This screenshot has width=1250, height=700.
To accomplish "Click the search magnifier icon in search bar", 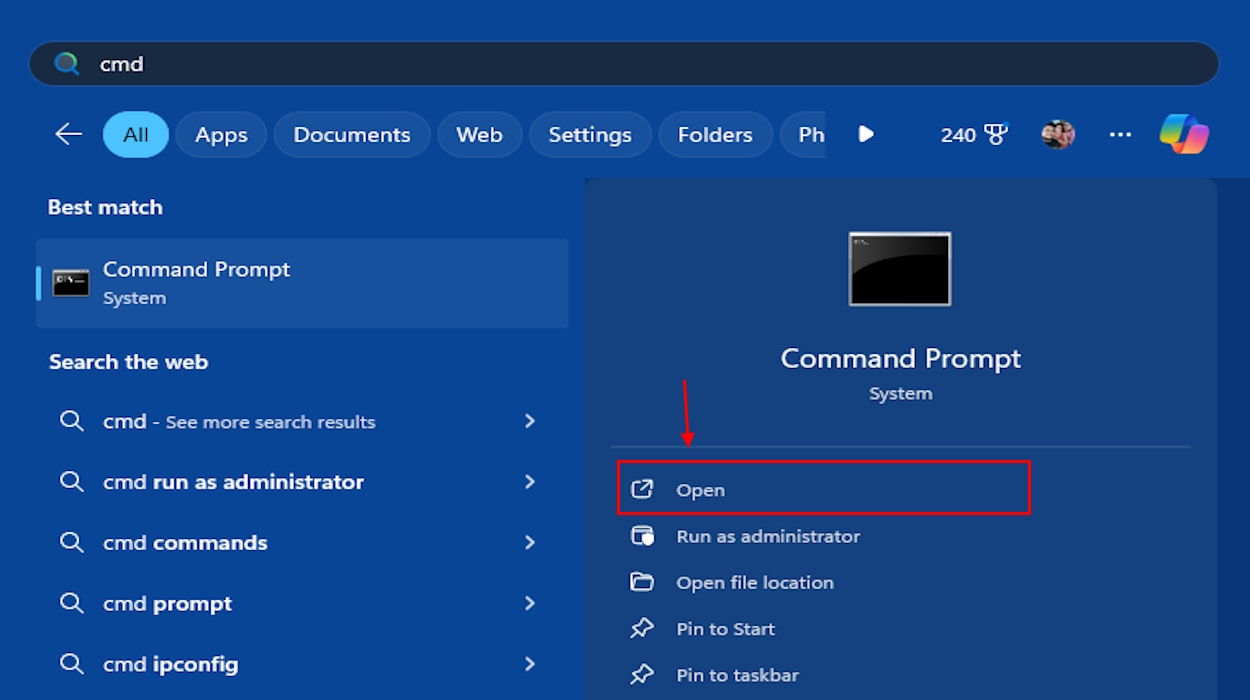I will 67,64.
